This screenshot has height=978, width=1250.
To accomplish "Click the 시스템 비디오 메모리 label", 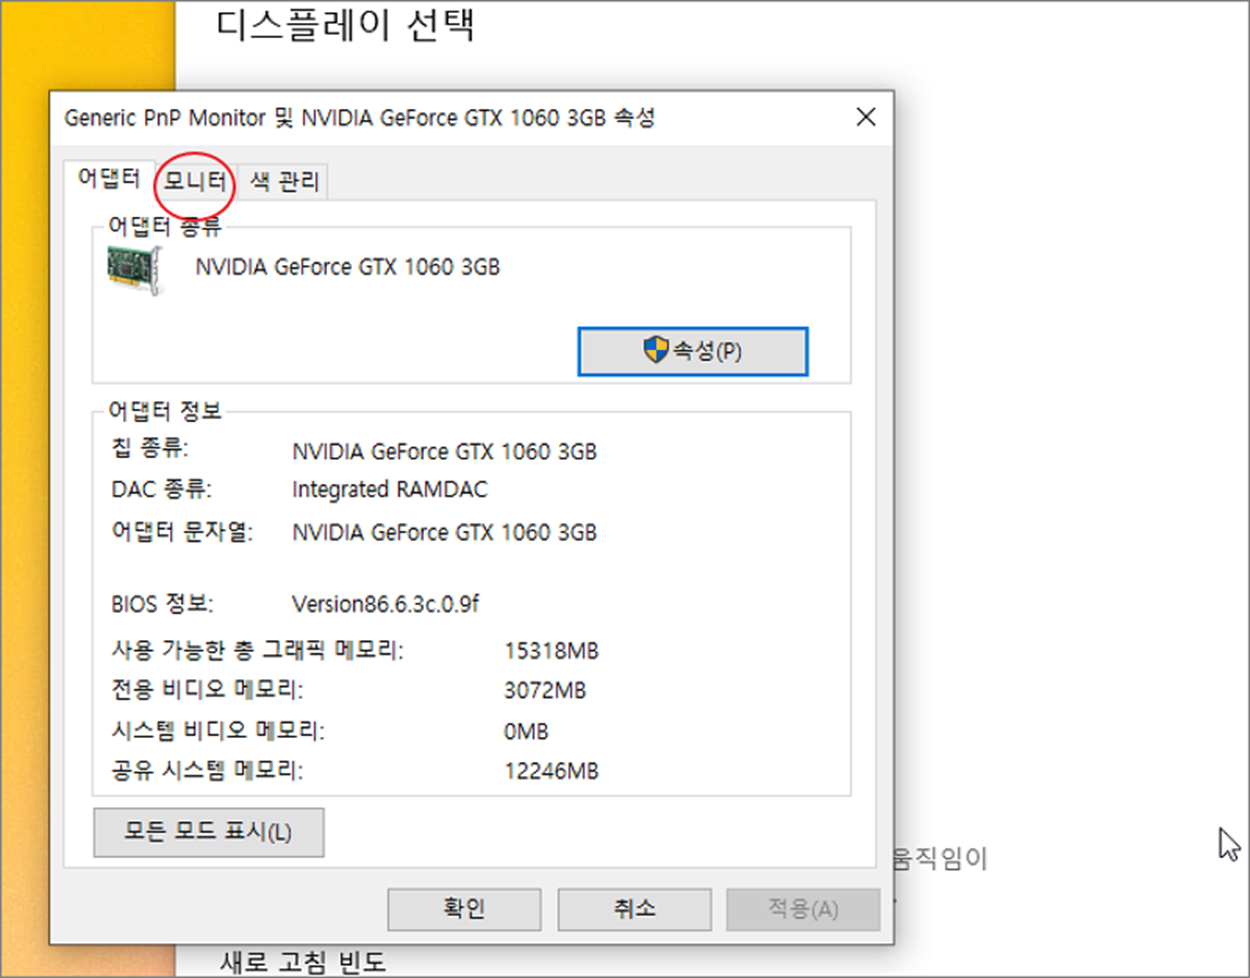I will pos(218,731).
